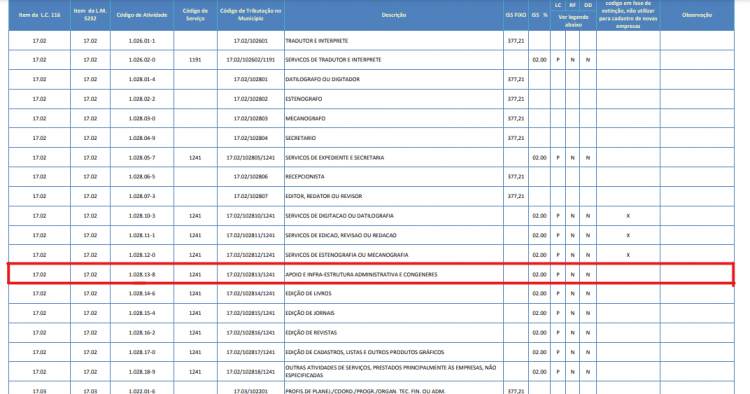Select activity code 1.028.11-1

[142, 236]
